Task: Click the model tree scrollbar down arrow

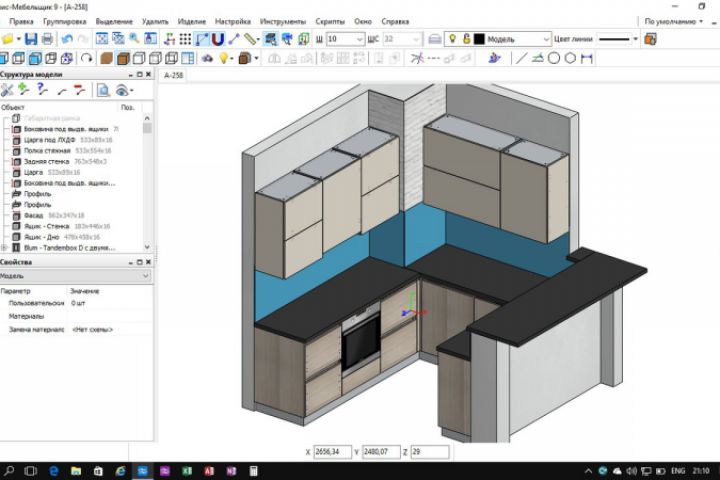Action: 147,247
